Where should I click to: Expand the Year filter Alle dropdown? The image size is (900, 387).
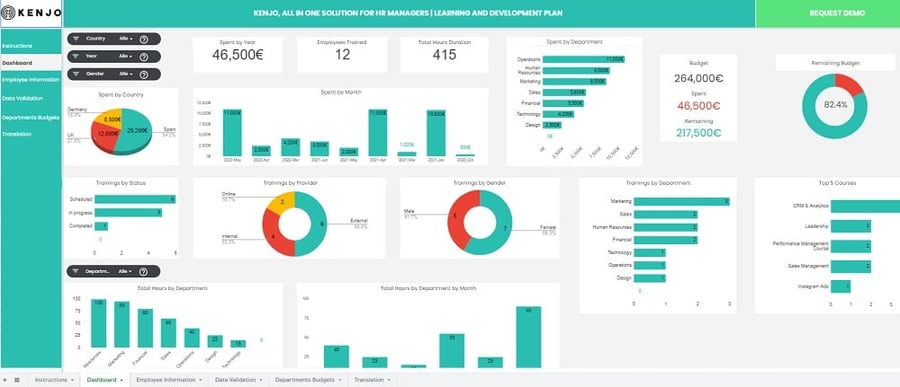pos(126,56)
